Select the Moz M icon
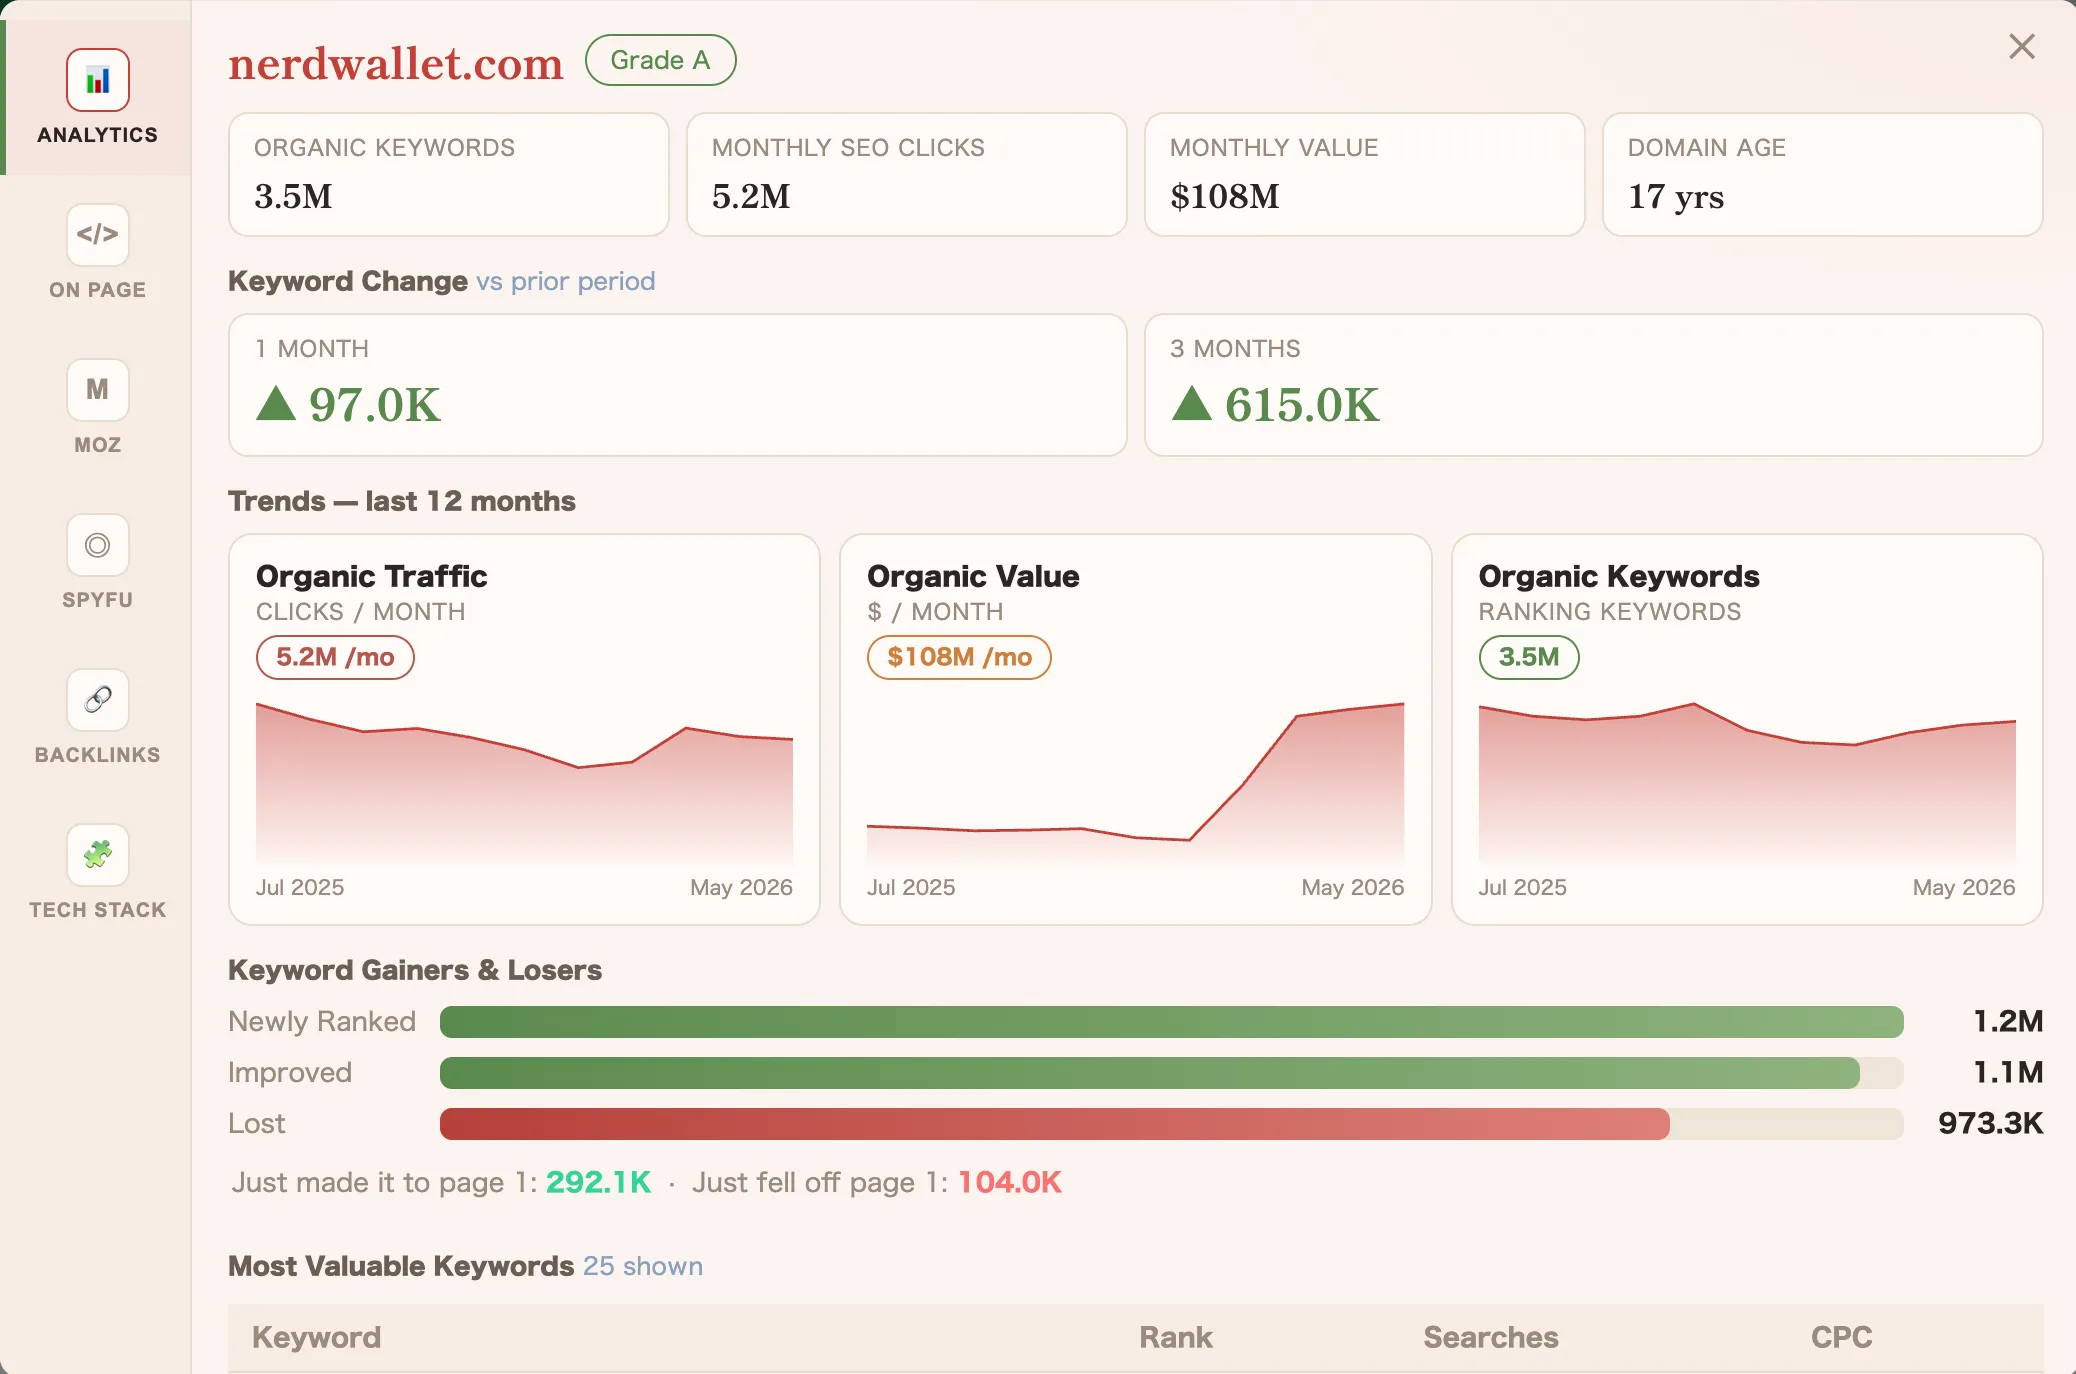The height and width of the screenshot is (1374, 2076). point(98,390)
